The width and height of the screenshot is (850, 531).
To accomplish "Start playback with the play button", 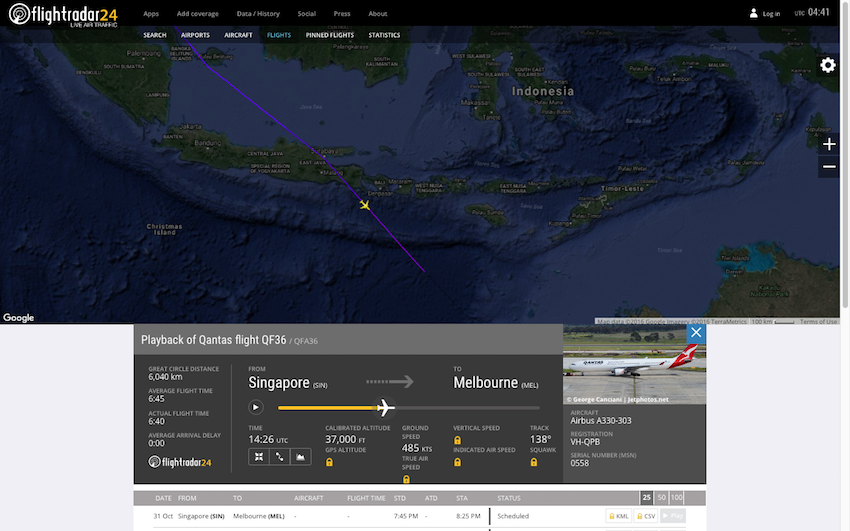I will (256, 407).
